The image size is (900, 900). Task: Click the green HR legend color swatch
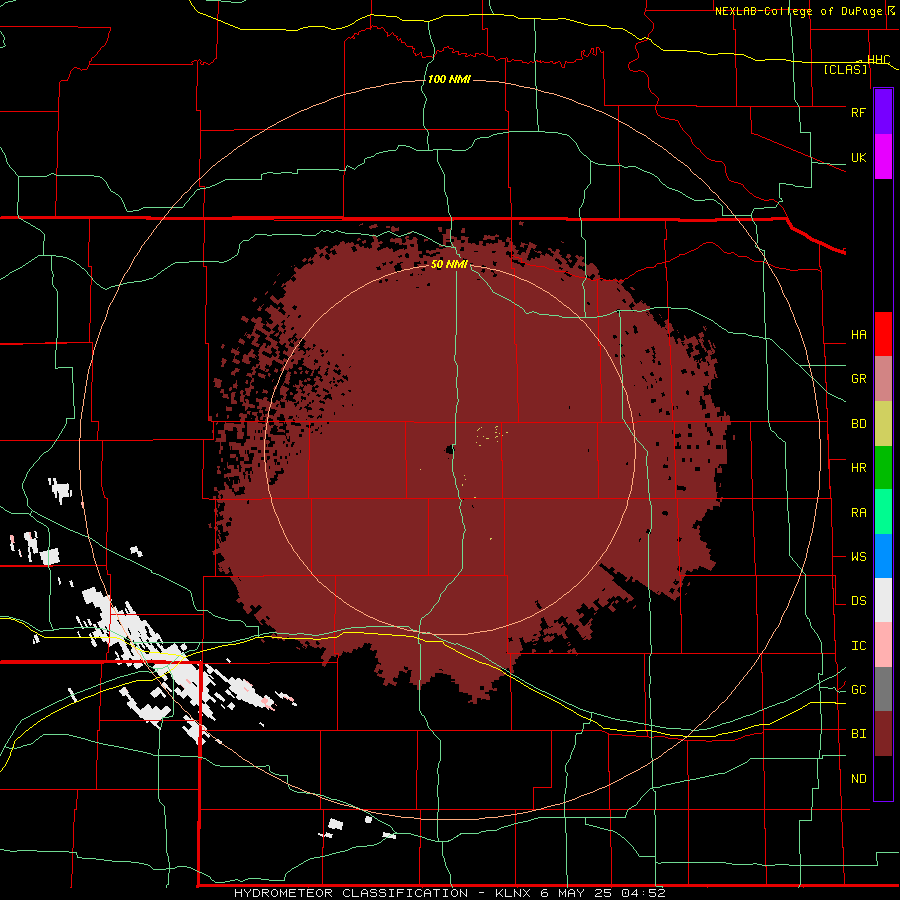pos(883,468)
